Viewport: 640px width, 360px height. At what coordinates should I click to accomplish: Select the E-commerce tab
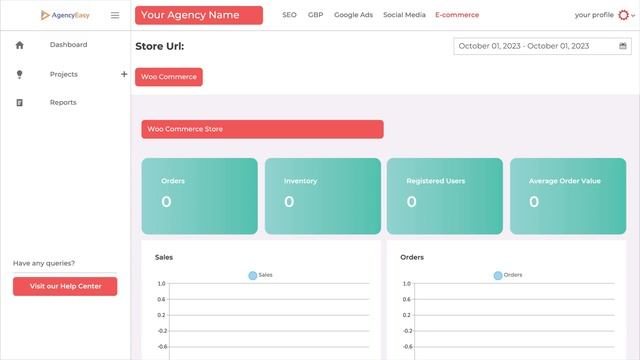click(457, 15)
